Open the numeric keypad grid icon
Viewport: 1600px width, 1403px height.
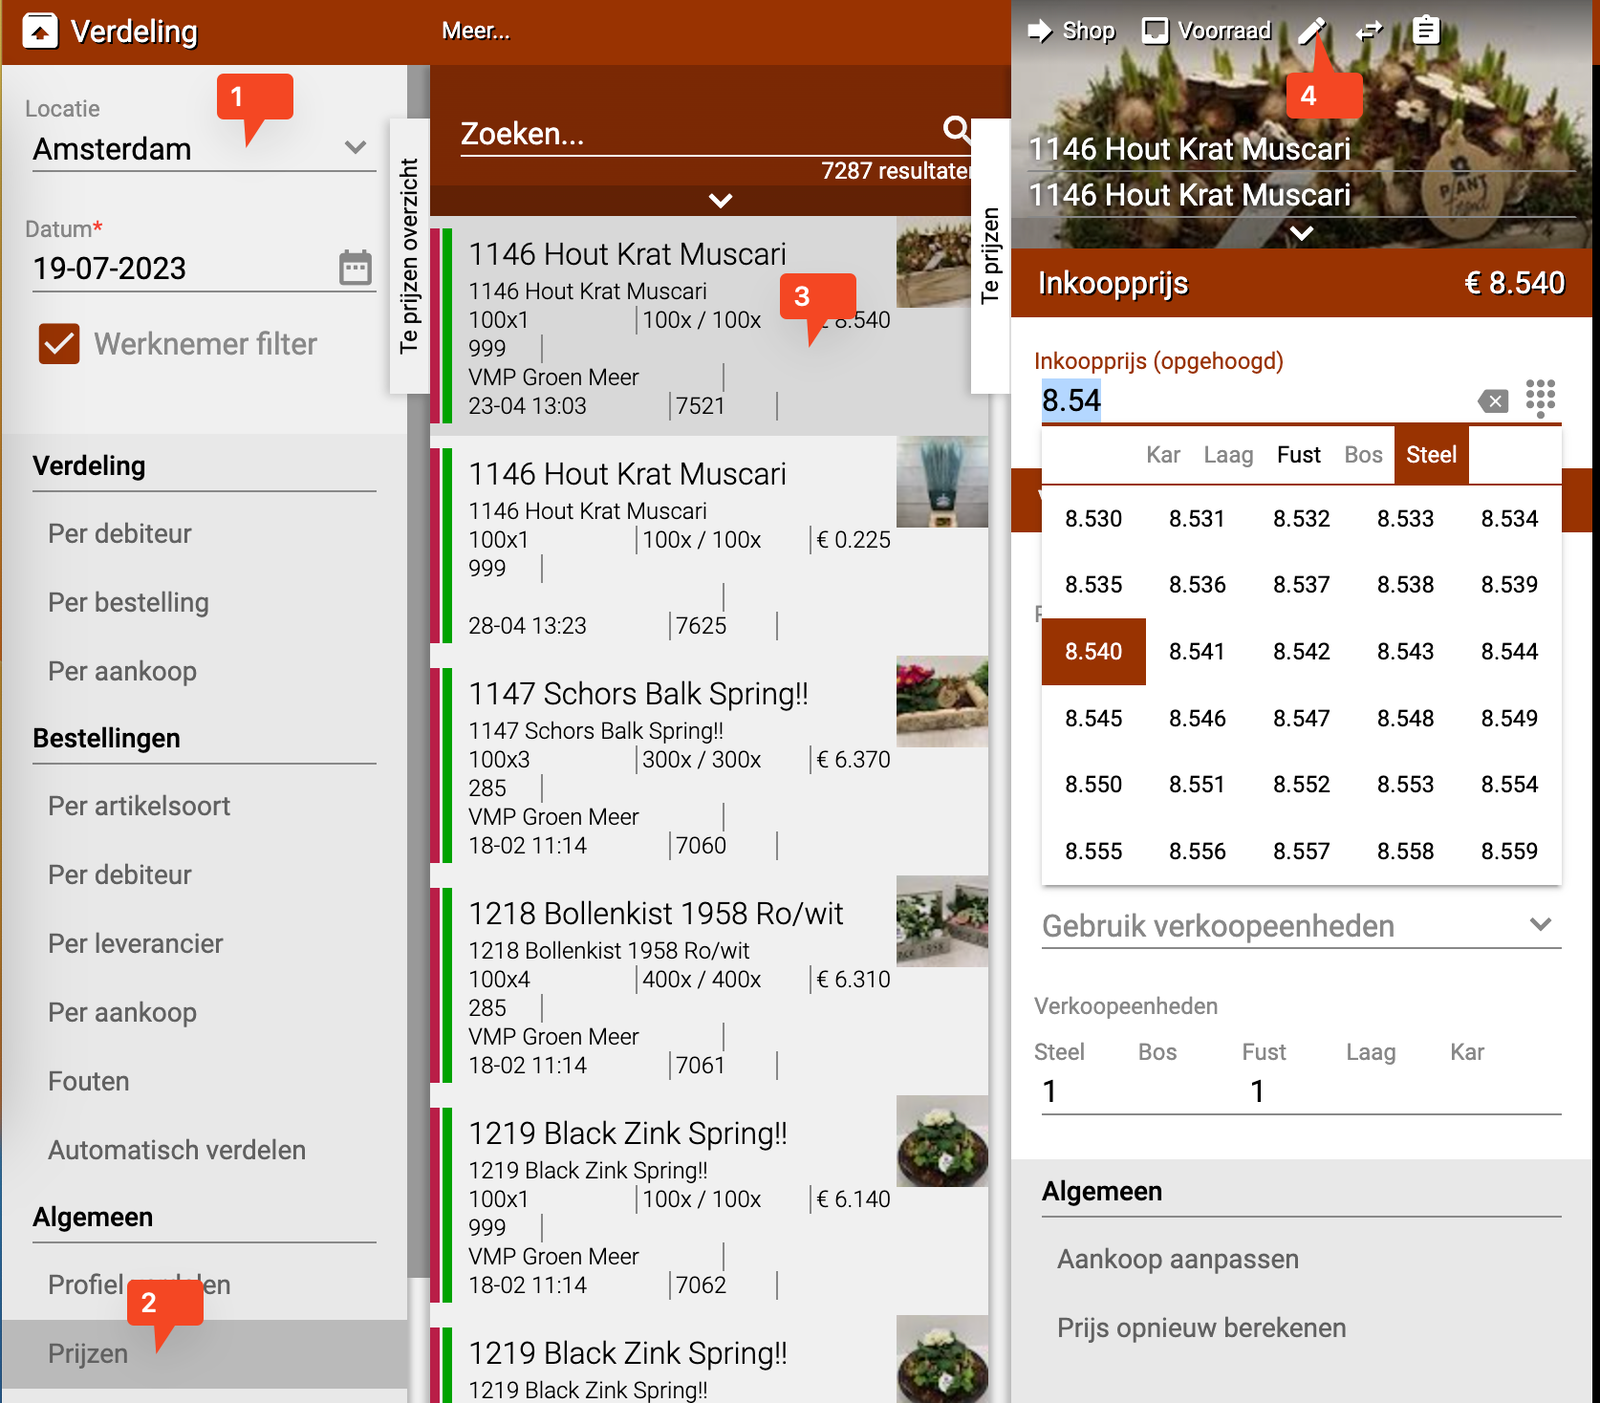[x=1541, y=398]
